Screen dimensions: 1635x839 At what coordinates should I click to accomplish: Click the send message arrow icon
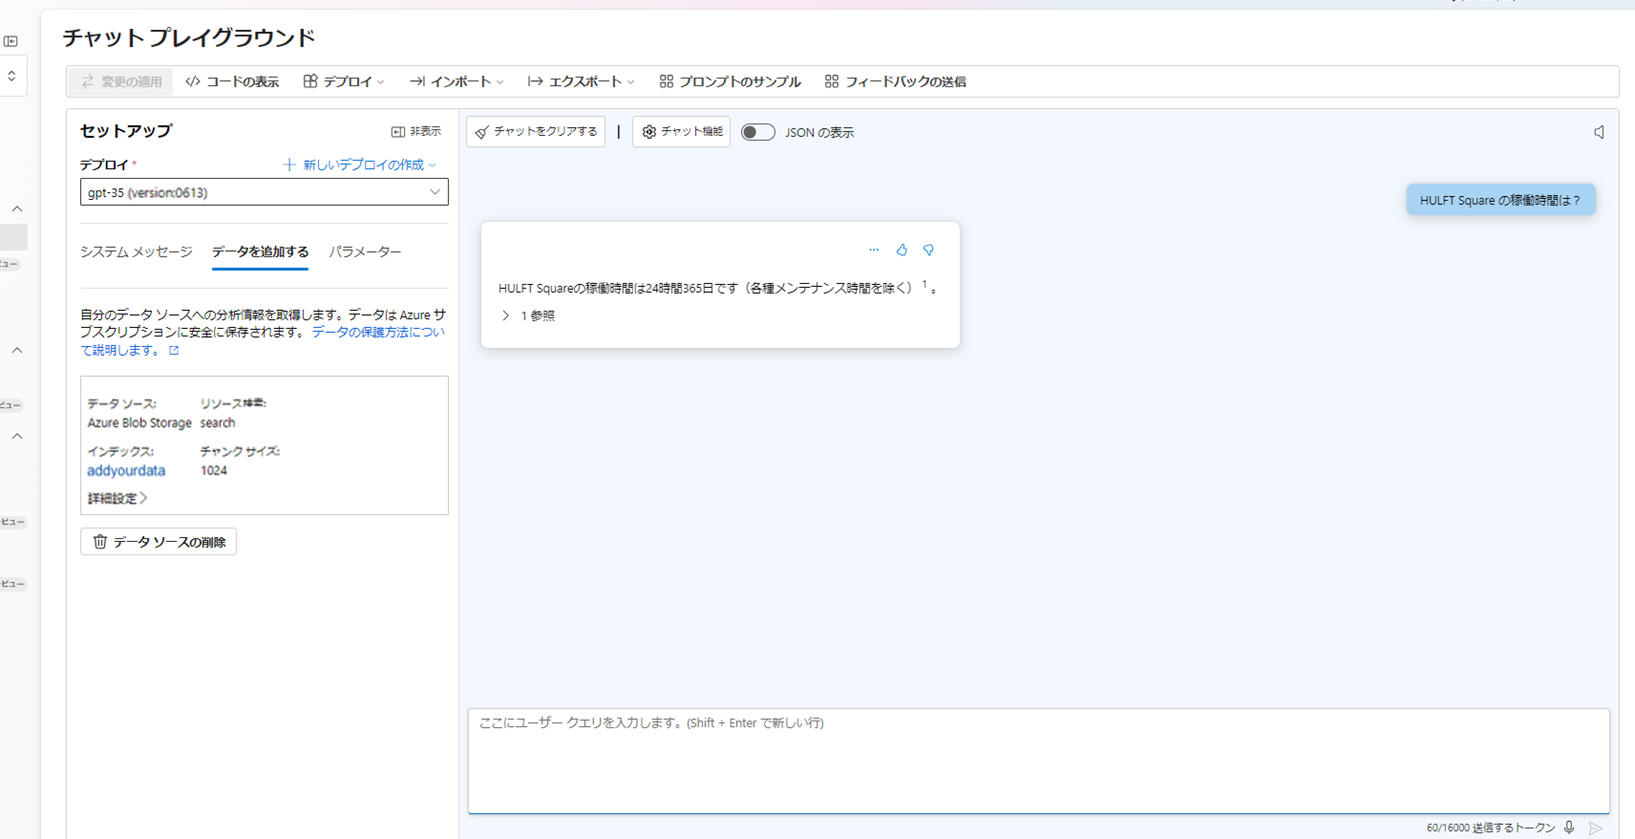(1596, 828)
